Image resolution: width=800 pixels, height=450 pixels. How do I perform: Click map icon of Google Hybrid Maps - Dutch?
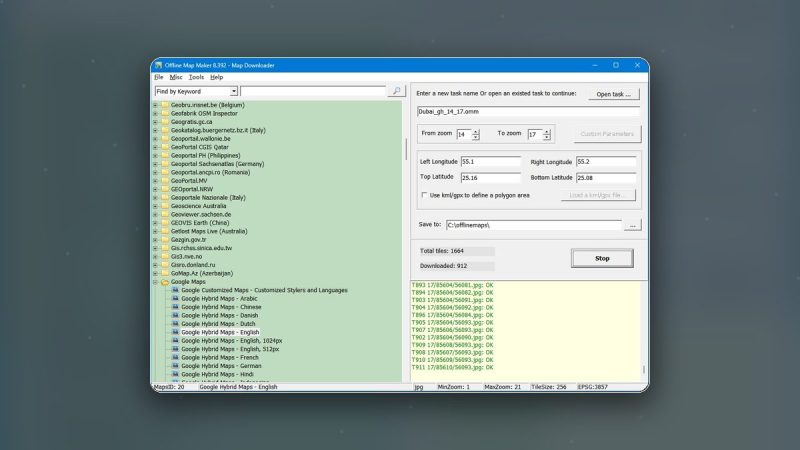(176, 323)
